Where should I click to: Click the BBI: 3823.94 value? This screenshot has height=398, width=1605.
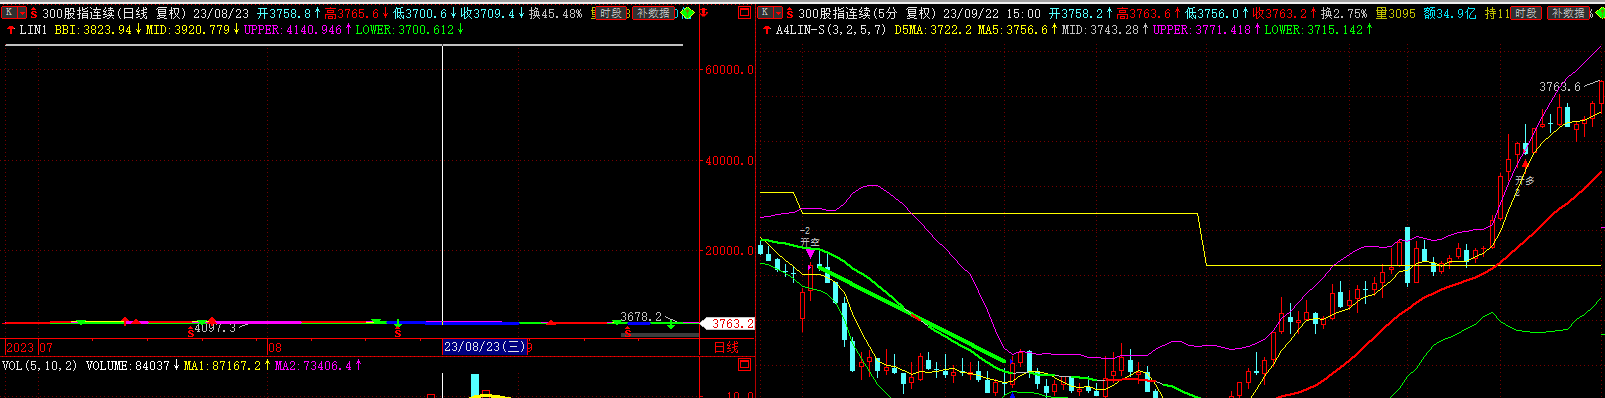(93, 30)
